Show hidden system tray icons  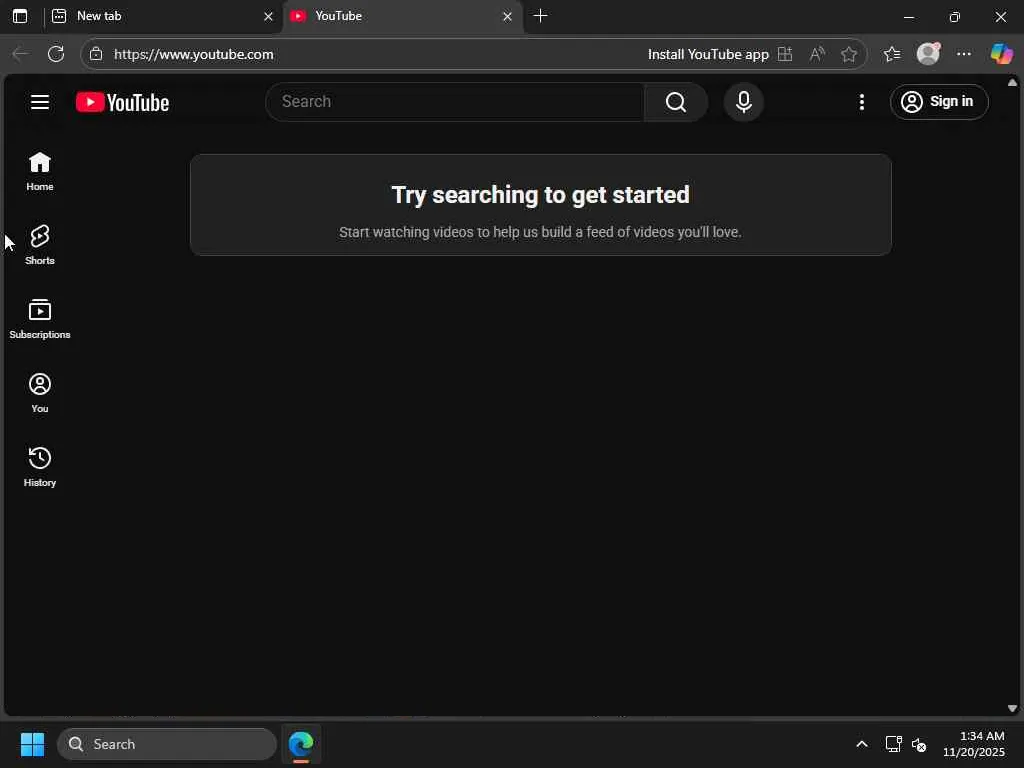(862, 744)
